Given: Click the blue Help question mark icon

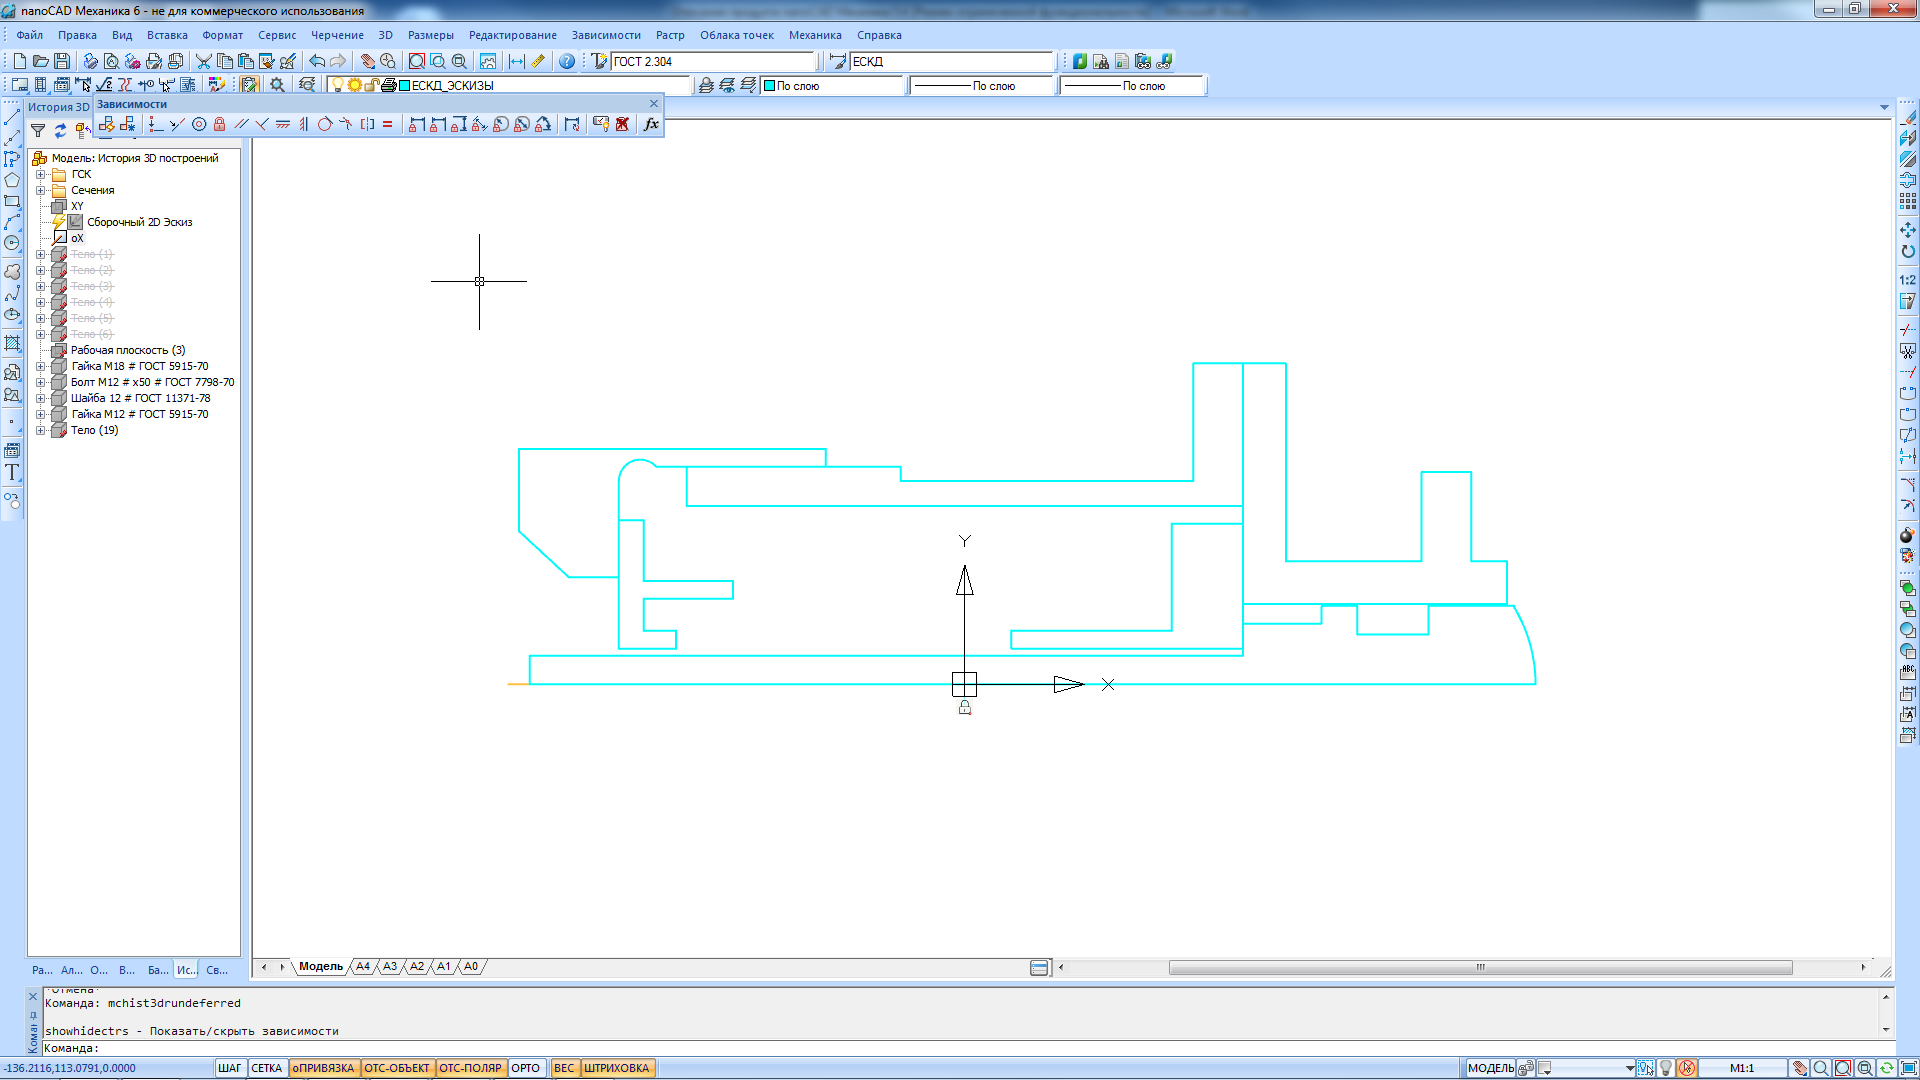Looking at the screenshot, I should tap(566, 61).
